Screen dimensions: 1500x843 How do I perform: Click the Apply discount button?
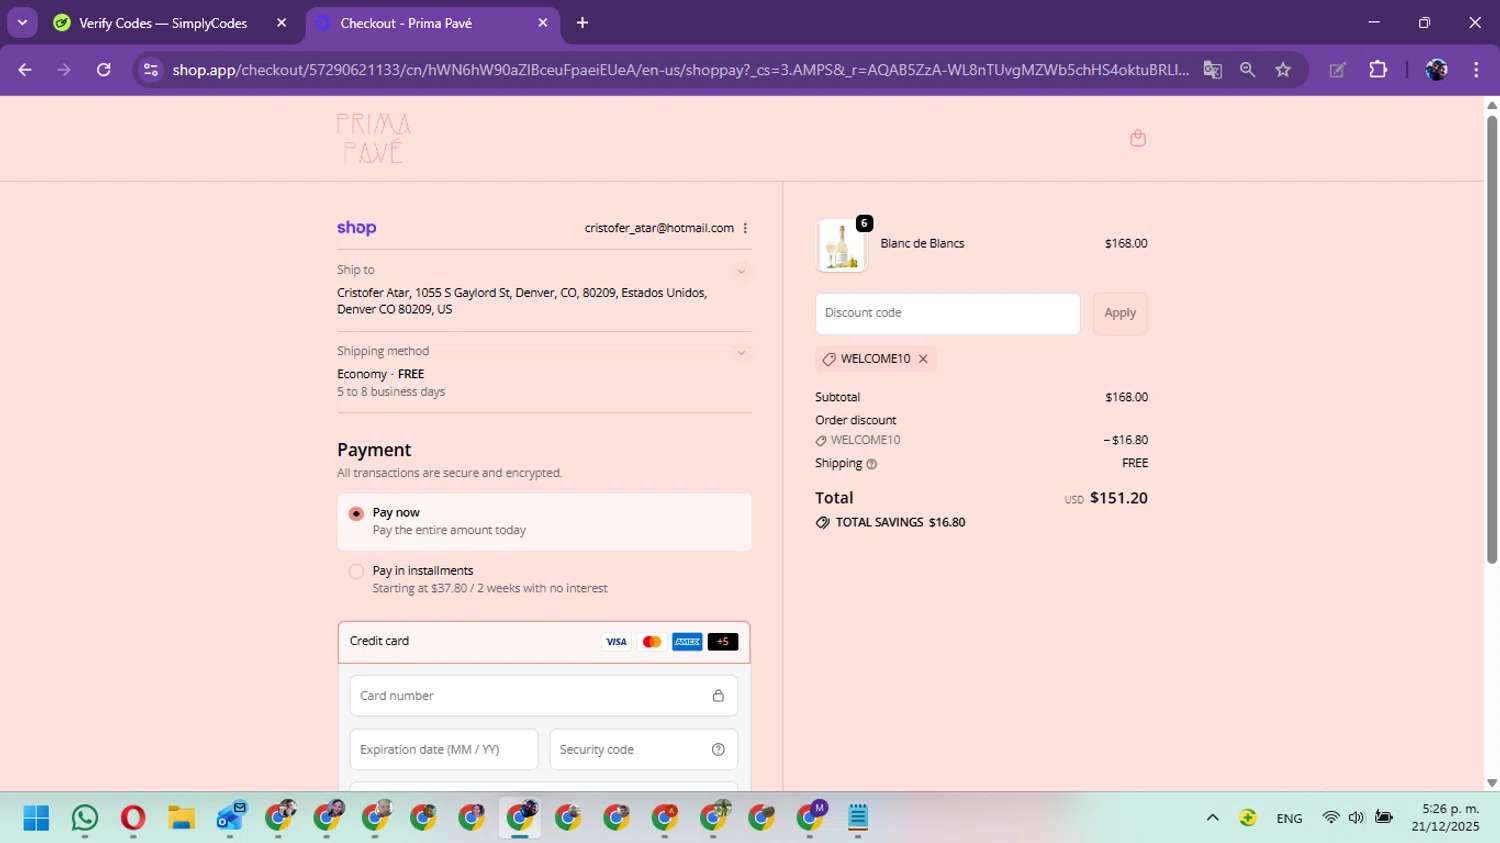[1120, 314]
